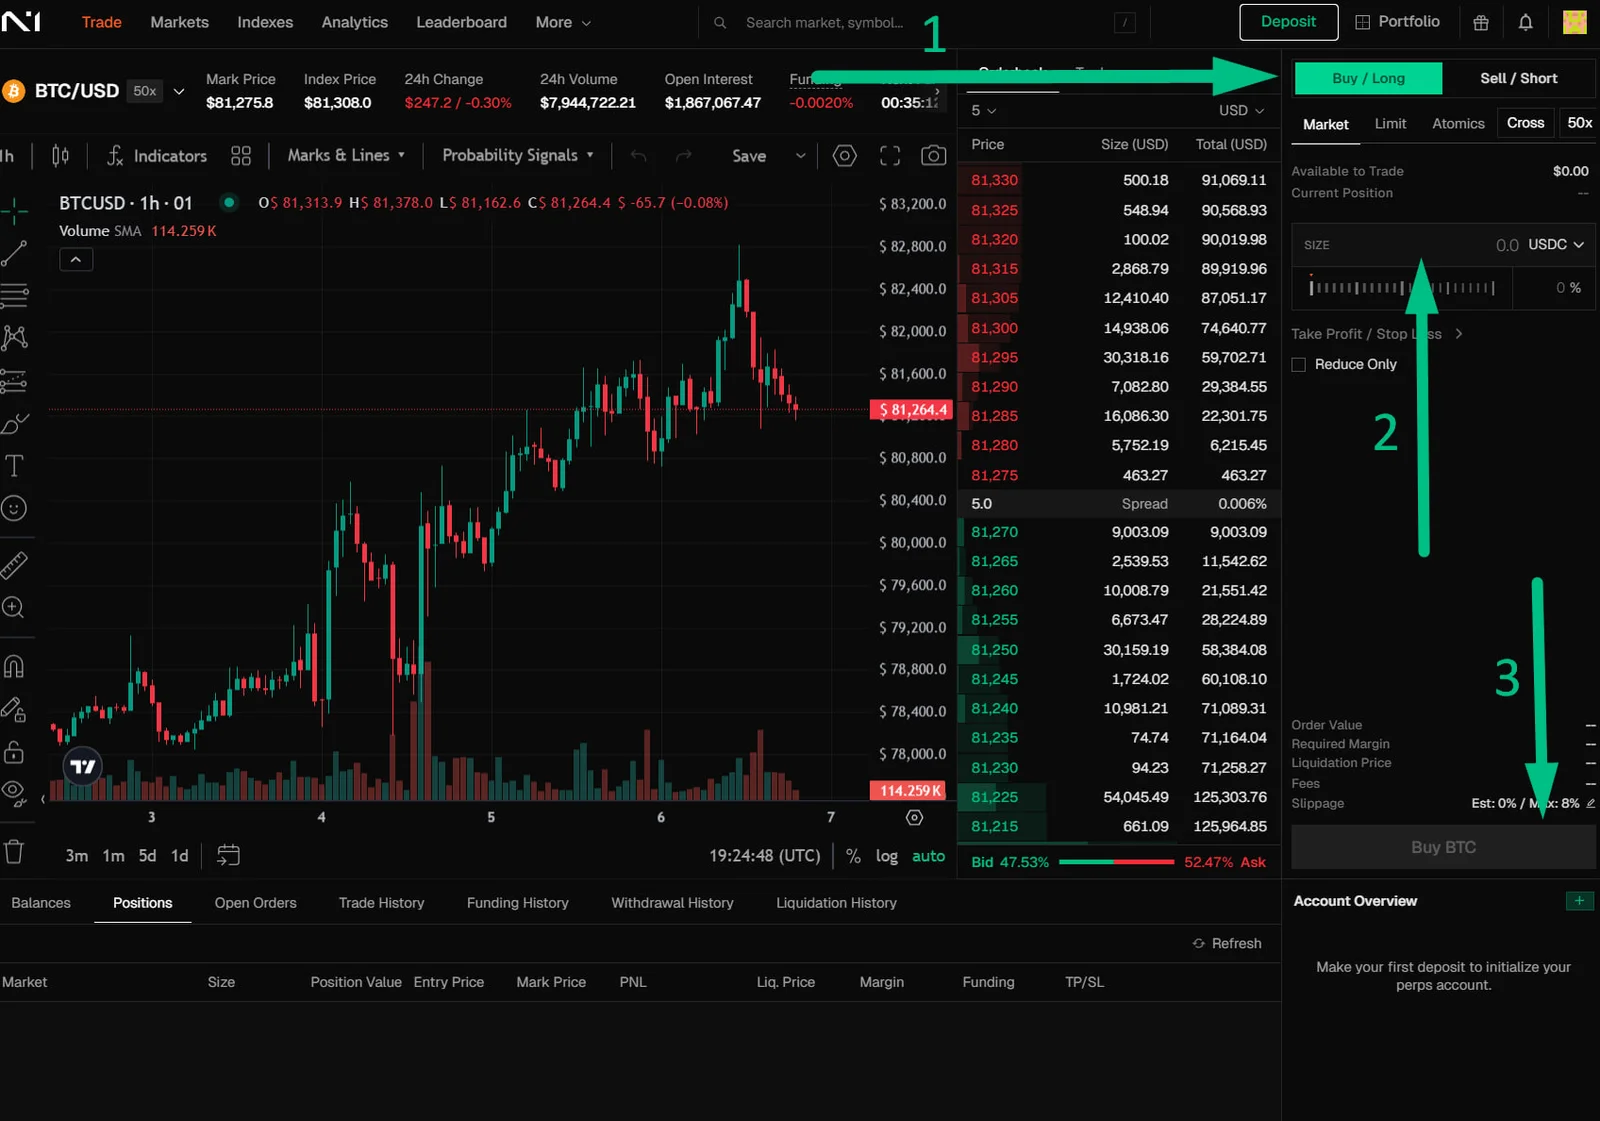Toggle log scale on chart
This screenshot has width=1600, height=1121.
pyautogui.click(x=886, y=856)
